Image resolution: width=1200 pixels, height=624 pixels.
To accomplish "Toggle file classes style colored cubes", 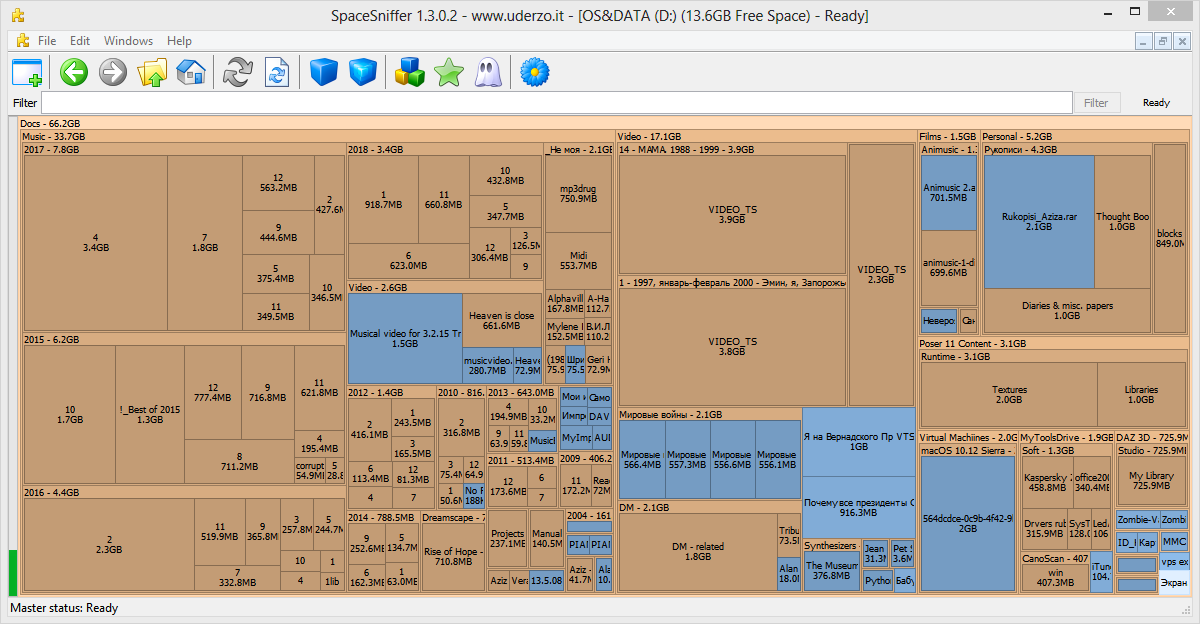I will point(410,72).
